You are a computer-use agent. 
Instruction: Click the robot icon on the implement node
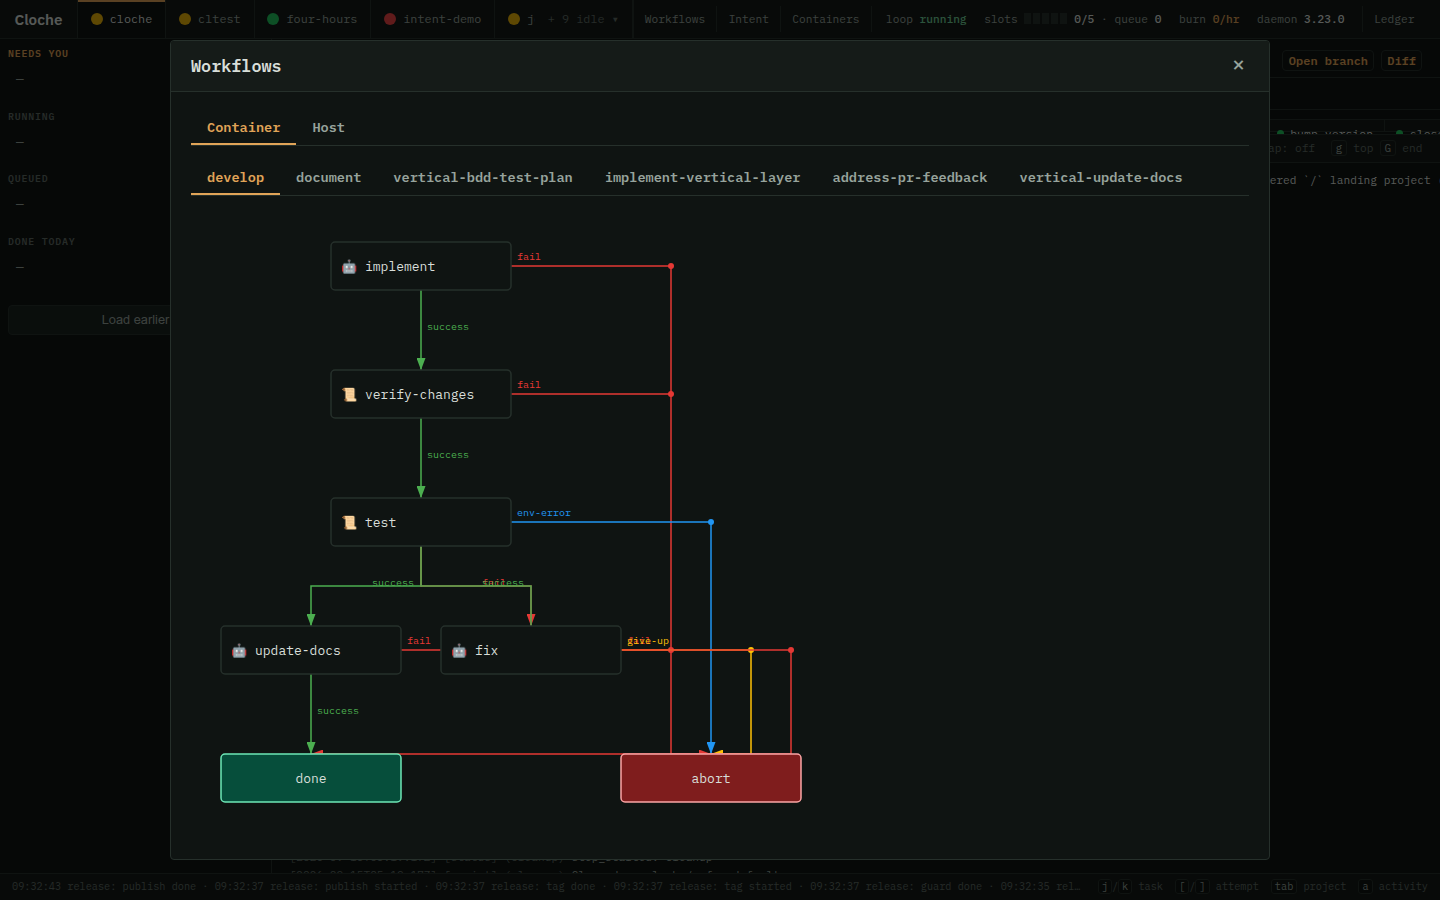pyautogui.click(x=349, y=267)
